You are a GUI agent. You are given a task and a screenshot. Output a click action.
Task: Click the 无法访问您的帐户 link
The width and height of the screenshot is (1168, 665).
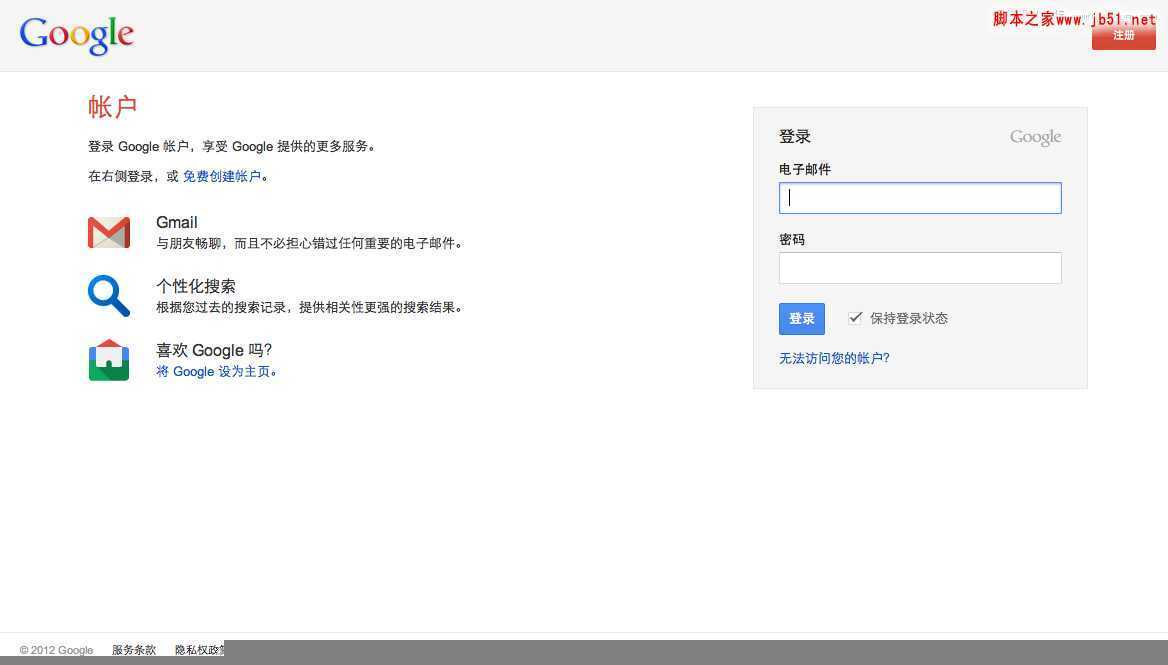tap(834, 357)
